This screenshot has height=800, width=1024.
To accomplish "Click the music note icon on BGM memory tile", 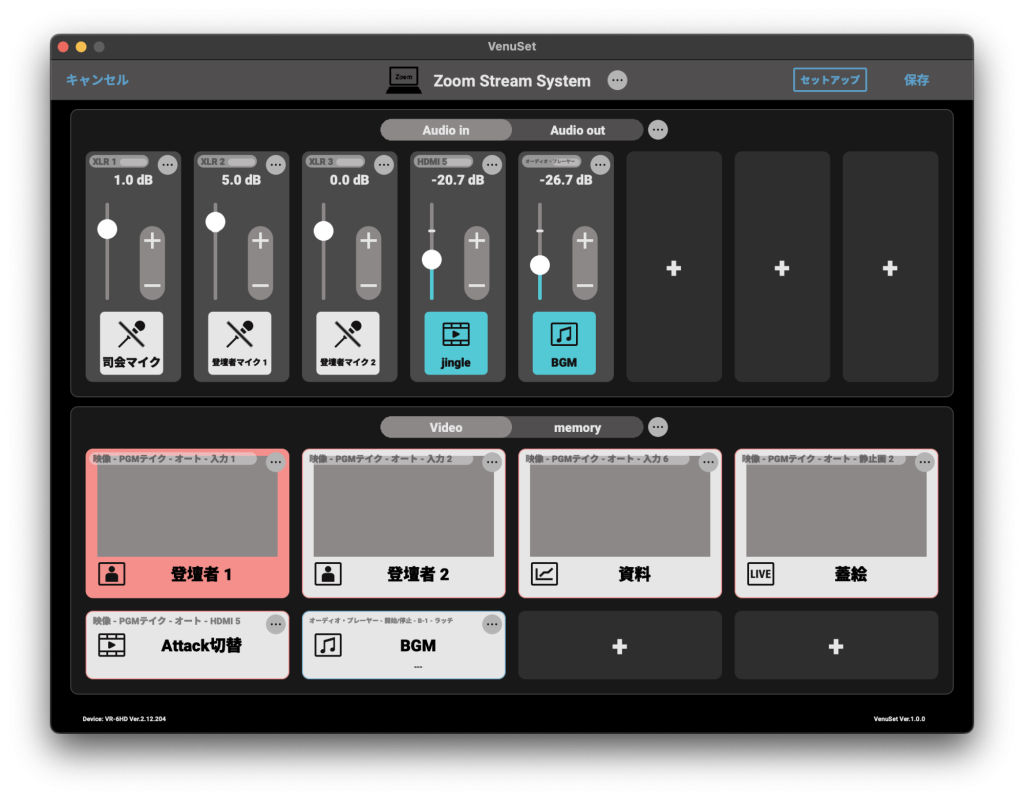I will pos(328,645).
